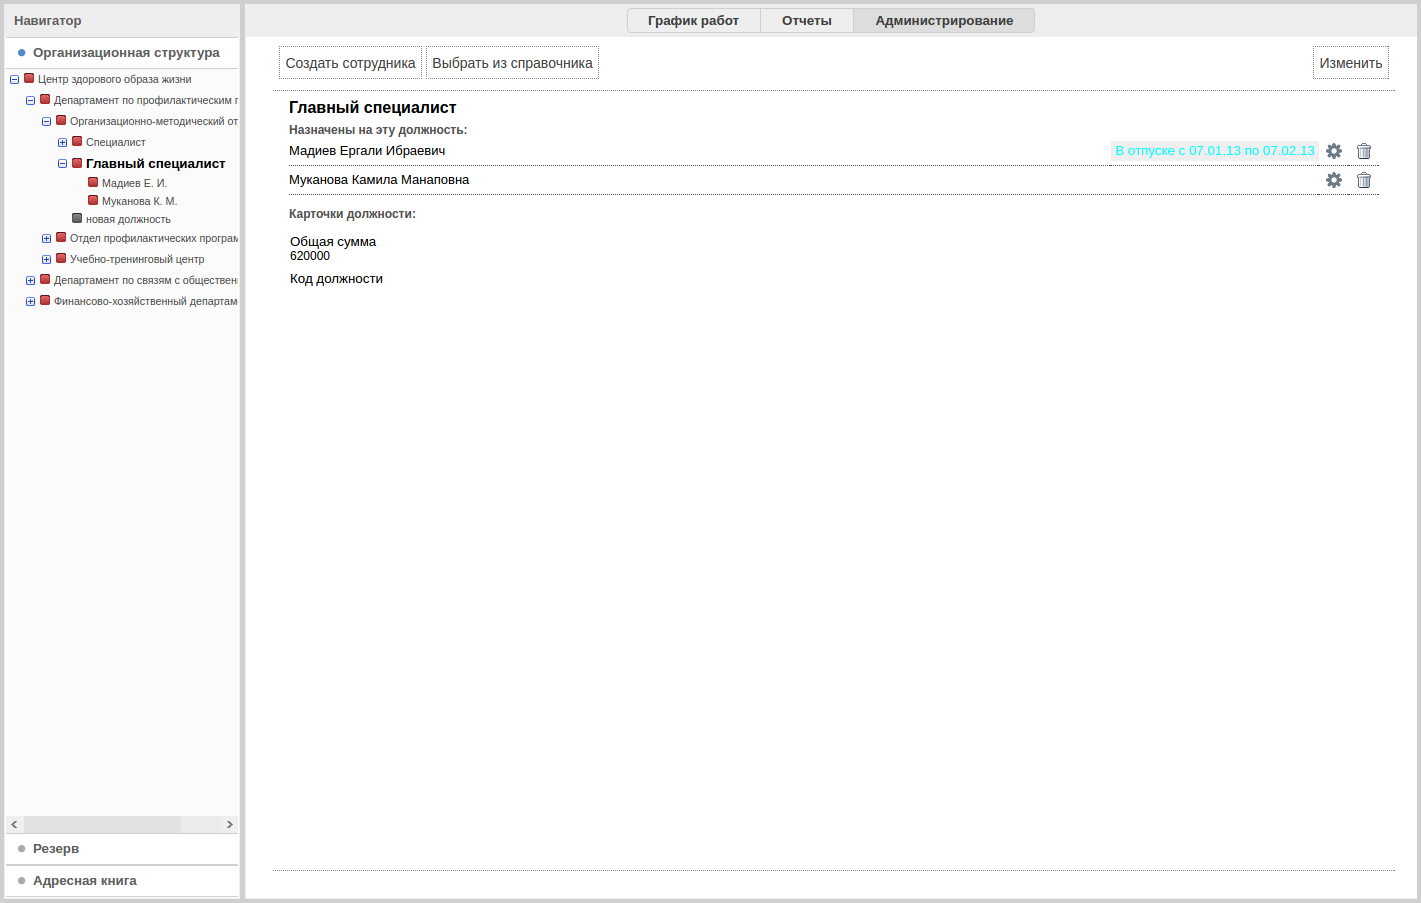Switch to Отчеты tab
The image size is (1421, 903).
(x=807, y=20)
